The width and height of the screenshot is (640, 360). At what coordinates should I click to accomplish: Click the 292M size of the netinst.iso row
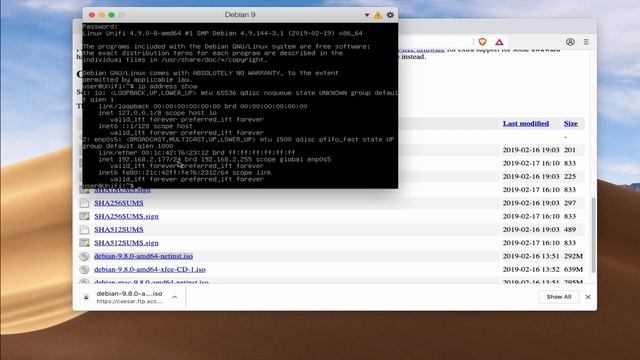[573, 256]
